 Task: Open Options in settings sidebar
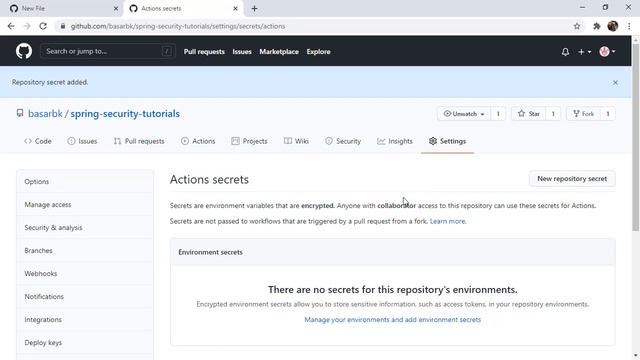click(85, 182)
